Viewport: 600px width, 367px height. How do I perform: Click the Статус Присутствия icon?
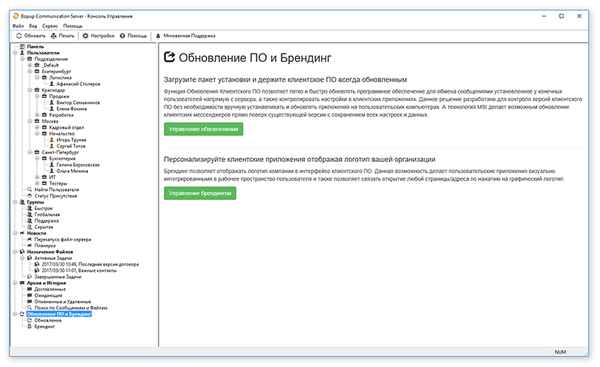pos(29,196)
